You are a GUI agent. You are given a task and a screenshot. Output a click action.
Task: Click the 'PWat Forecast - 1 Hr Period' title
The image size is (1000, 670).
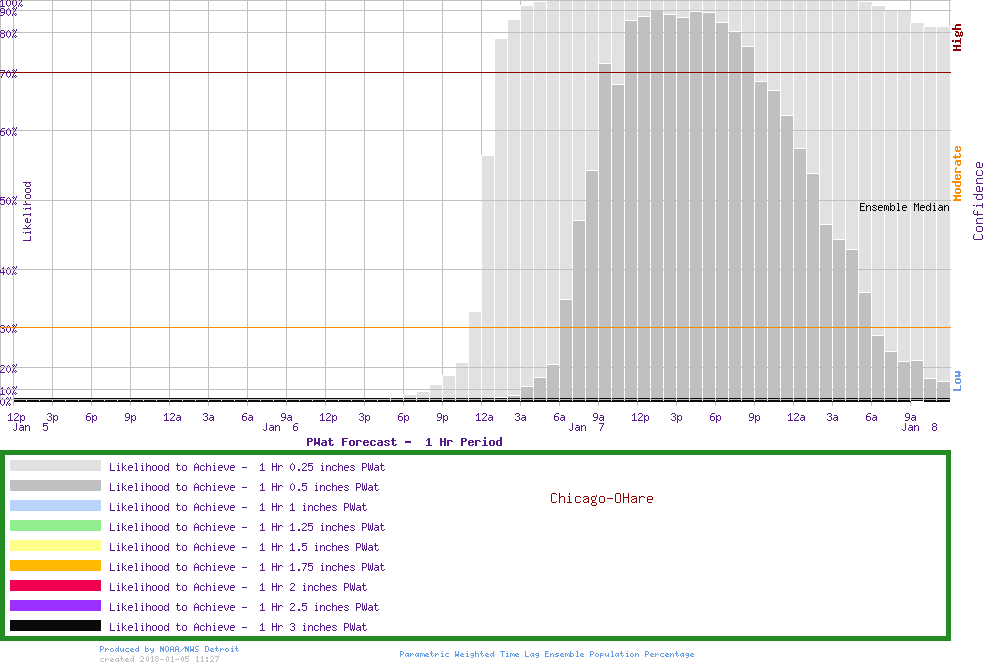coord(404,441)
